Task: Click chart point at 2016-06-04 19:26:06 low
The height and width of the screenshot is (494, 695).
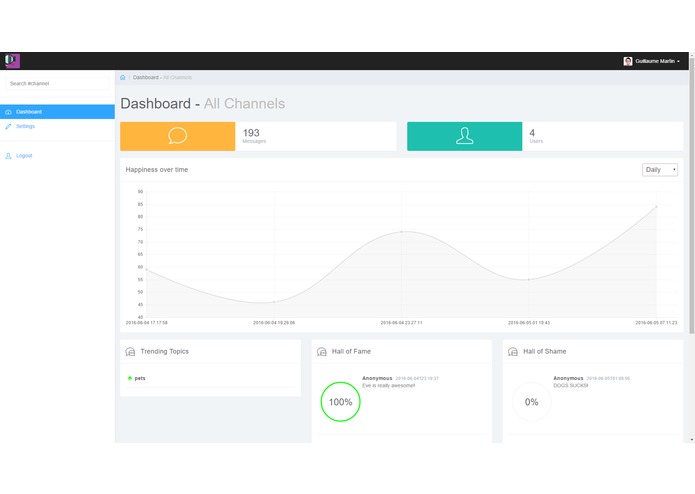Action: 274,302
